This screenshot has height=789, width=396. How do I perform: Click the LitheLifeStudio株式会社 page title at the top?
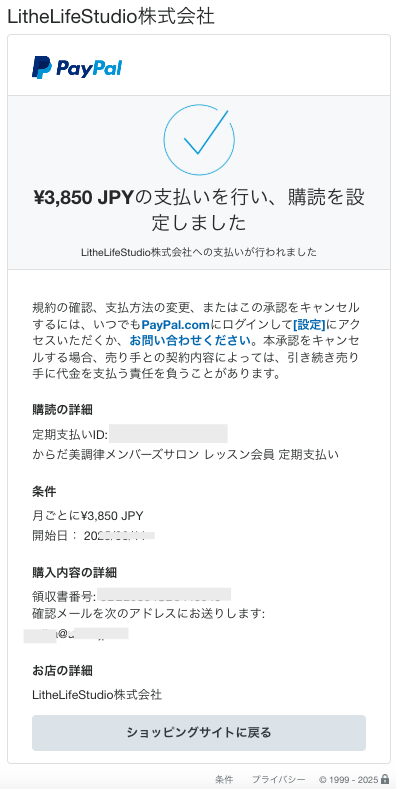pos(111,17)
